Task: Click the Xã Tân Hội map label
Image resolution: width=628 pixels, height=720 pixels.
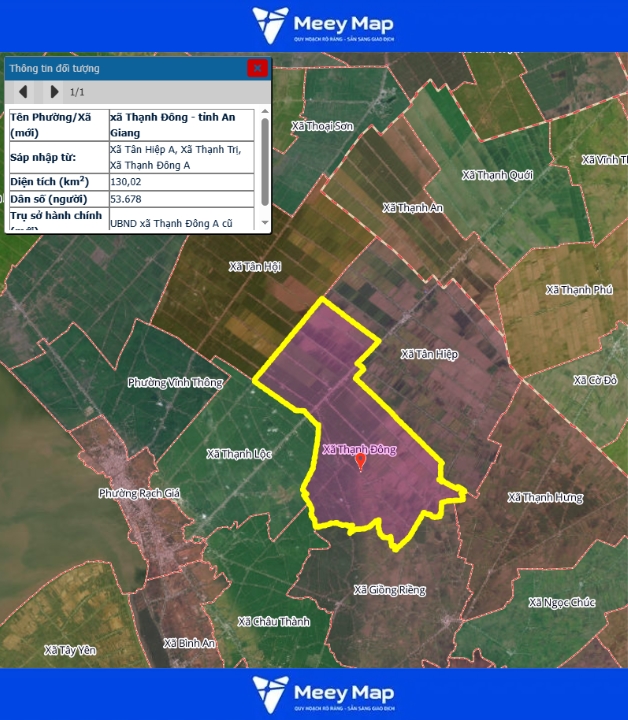Action: [x=255, y=267]
